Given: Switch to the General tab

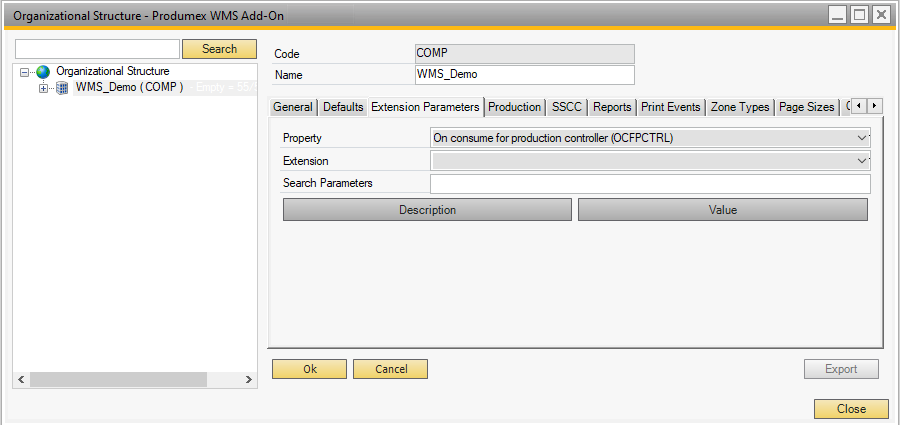Looking at the screenshot, I should [293, 107].
